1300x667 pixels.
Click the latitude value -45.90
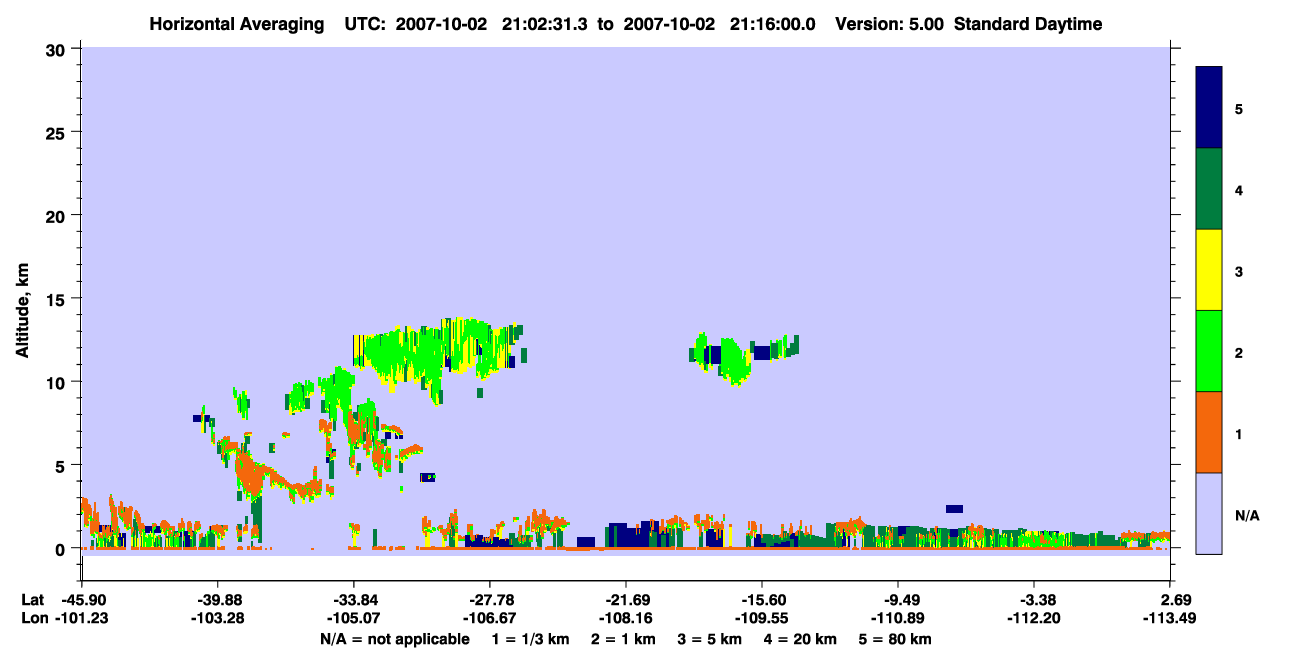pos(82,600)
